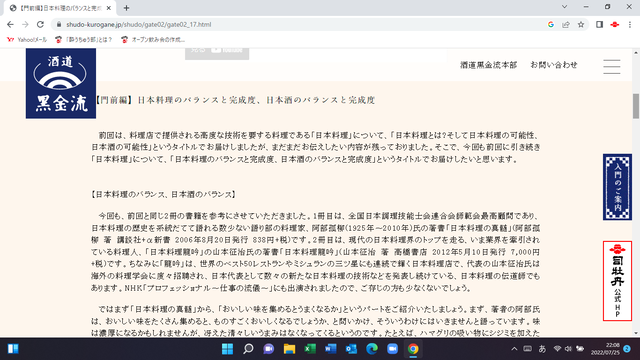Open the browser side panel
The image size is (640, 360).
599,24
